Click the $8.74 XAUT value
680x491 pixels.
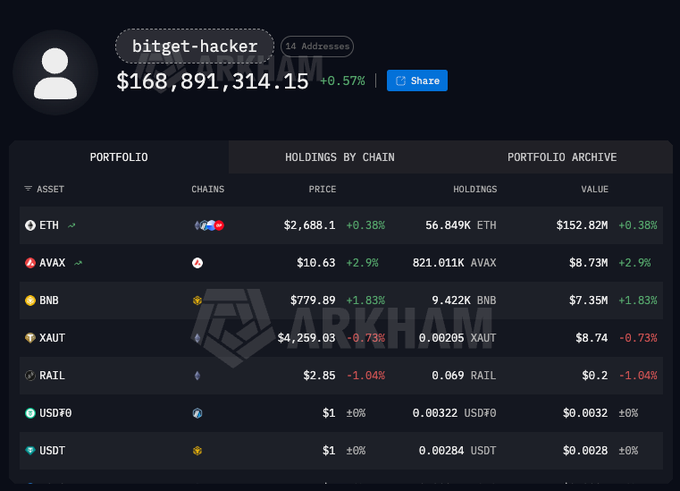[x=592, y=338]
